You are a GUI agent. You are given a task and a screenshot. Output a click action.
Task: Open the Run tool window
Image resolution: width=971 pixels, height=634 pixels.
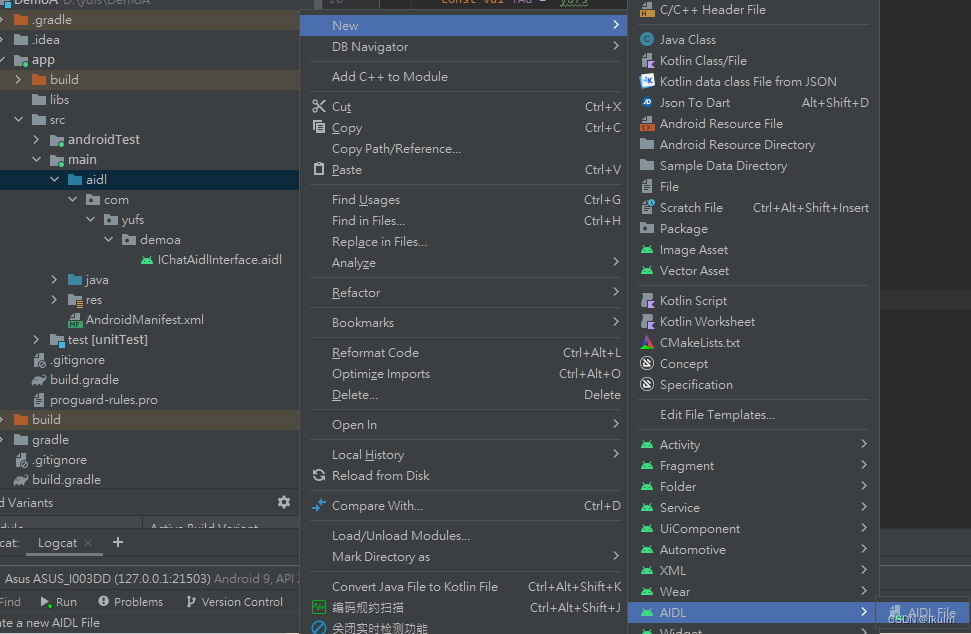coord(59,602)
